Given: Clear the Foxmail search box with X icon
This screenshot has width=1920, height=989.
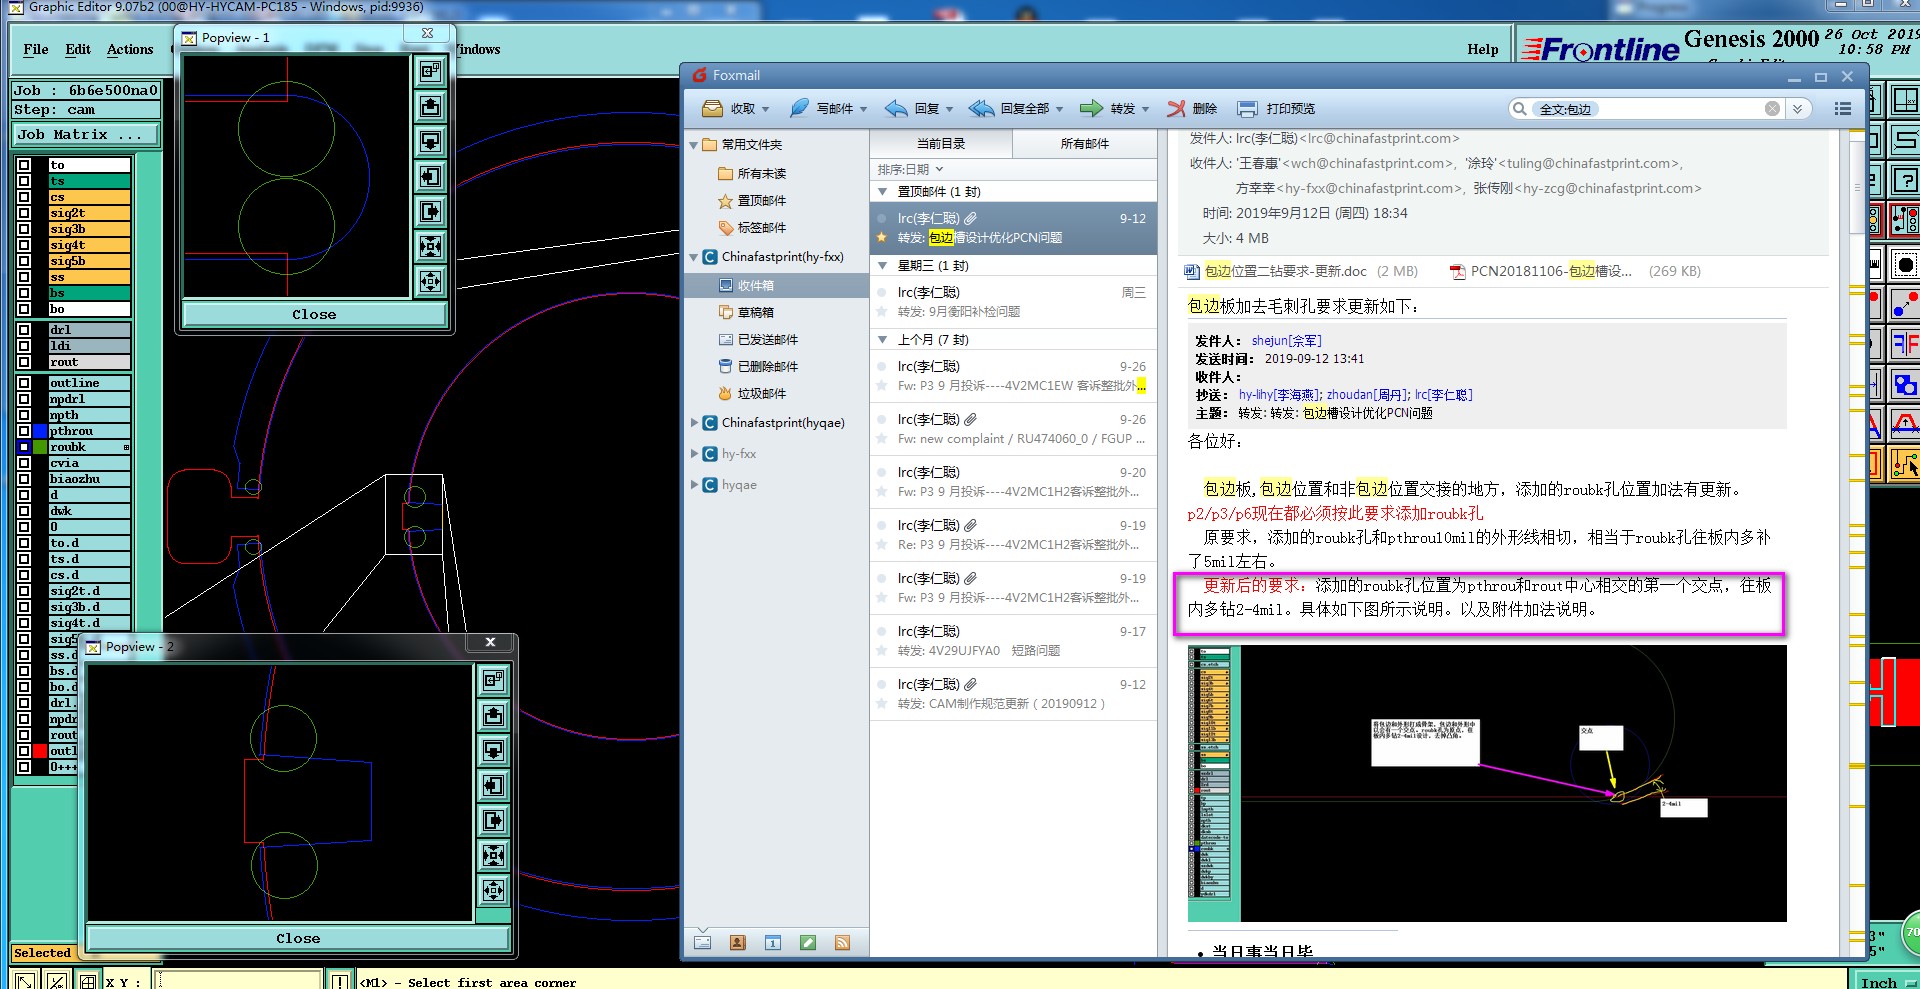Looking at the screenshot, I should [x=1772, y=108].
